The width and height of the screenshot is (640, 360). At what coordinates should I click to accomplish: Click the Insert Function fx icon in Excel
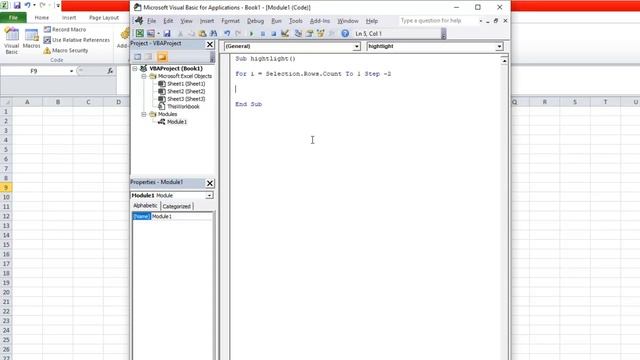coord(110,71)
